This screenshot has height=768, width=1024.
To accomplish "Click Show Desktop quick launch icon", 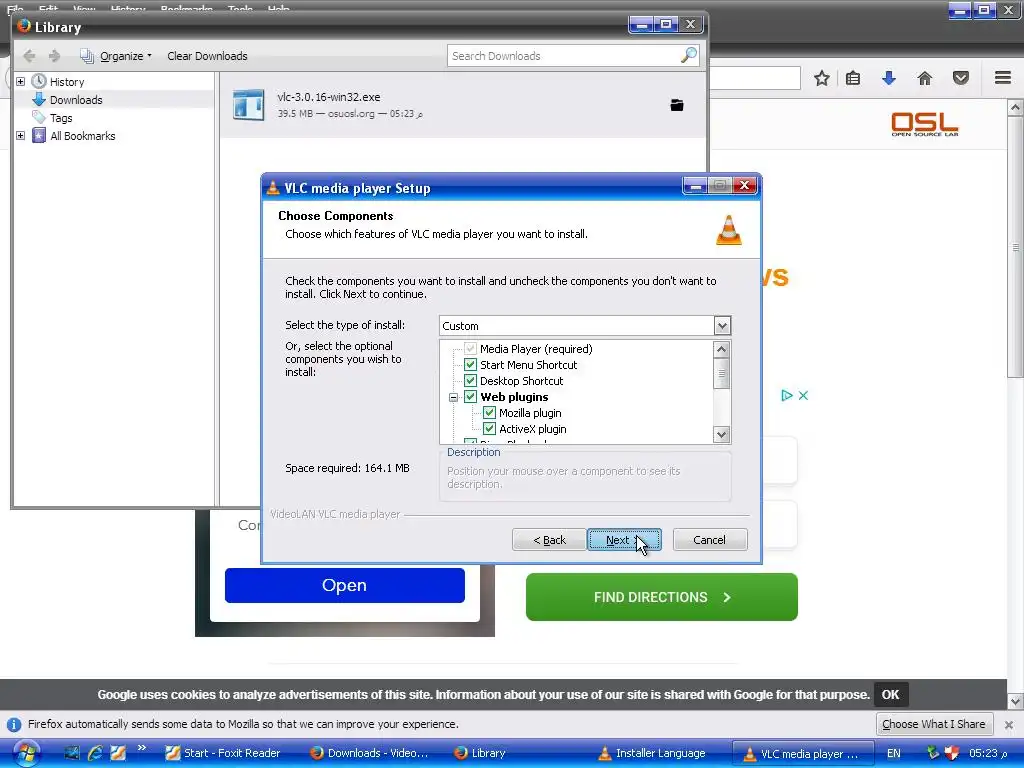I will point(72,753).
